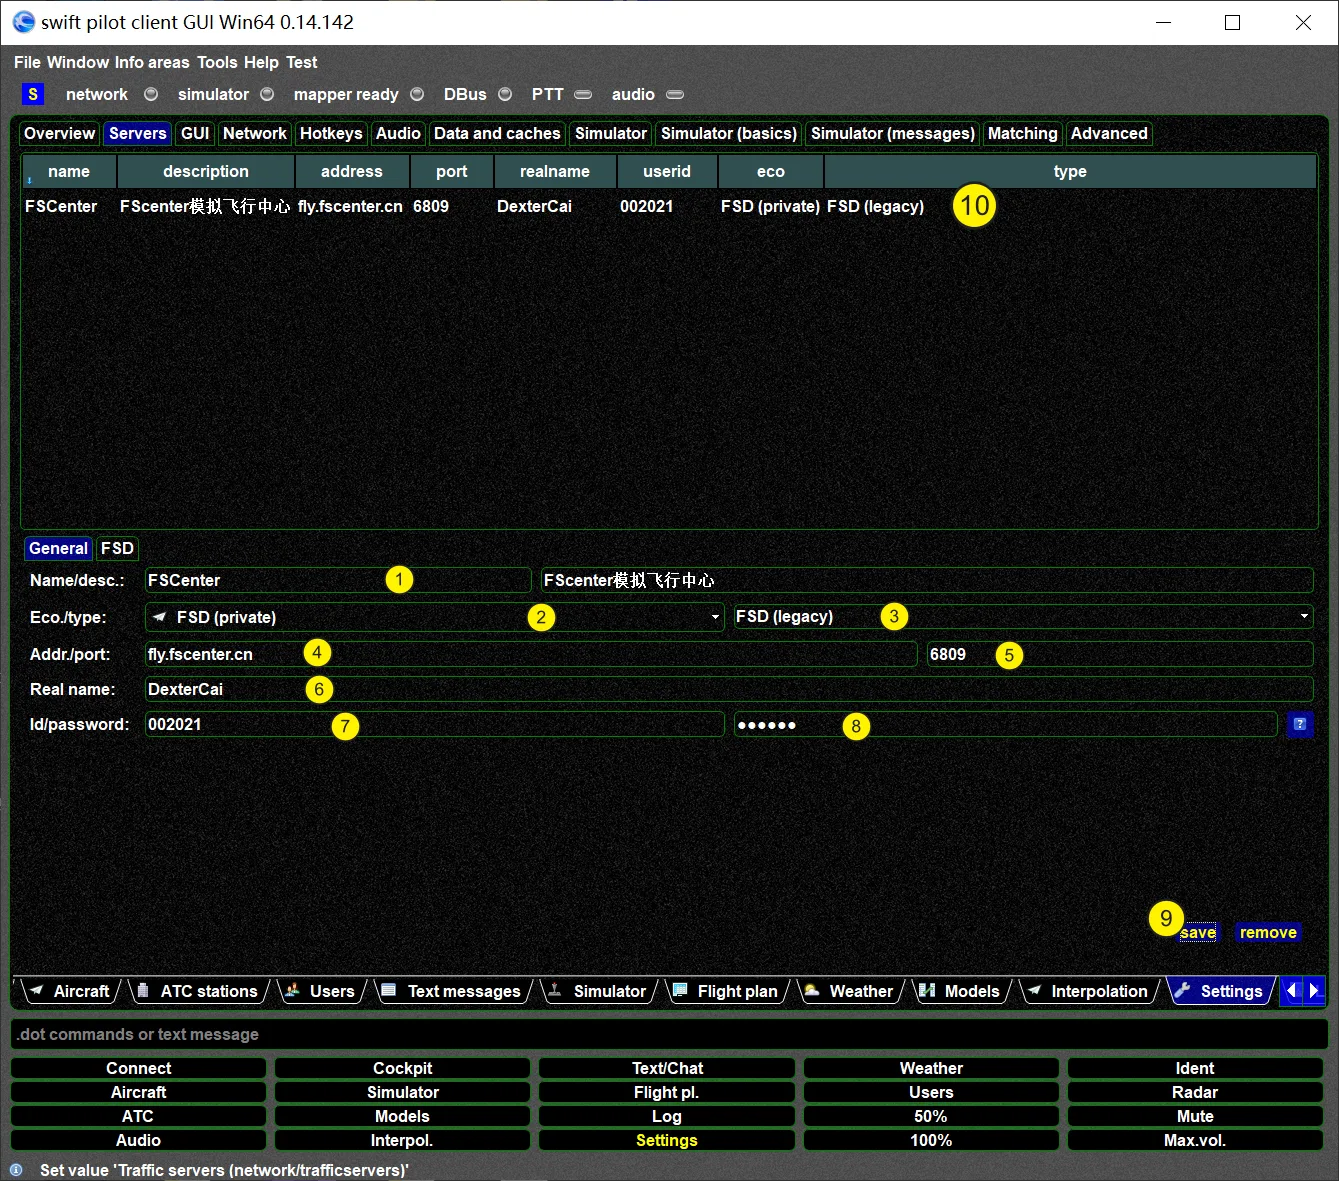
Task: Click the port field containing 6809
Action: pos(1120,654)
